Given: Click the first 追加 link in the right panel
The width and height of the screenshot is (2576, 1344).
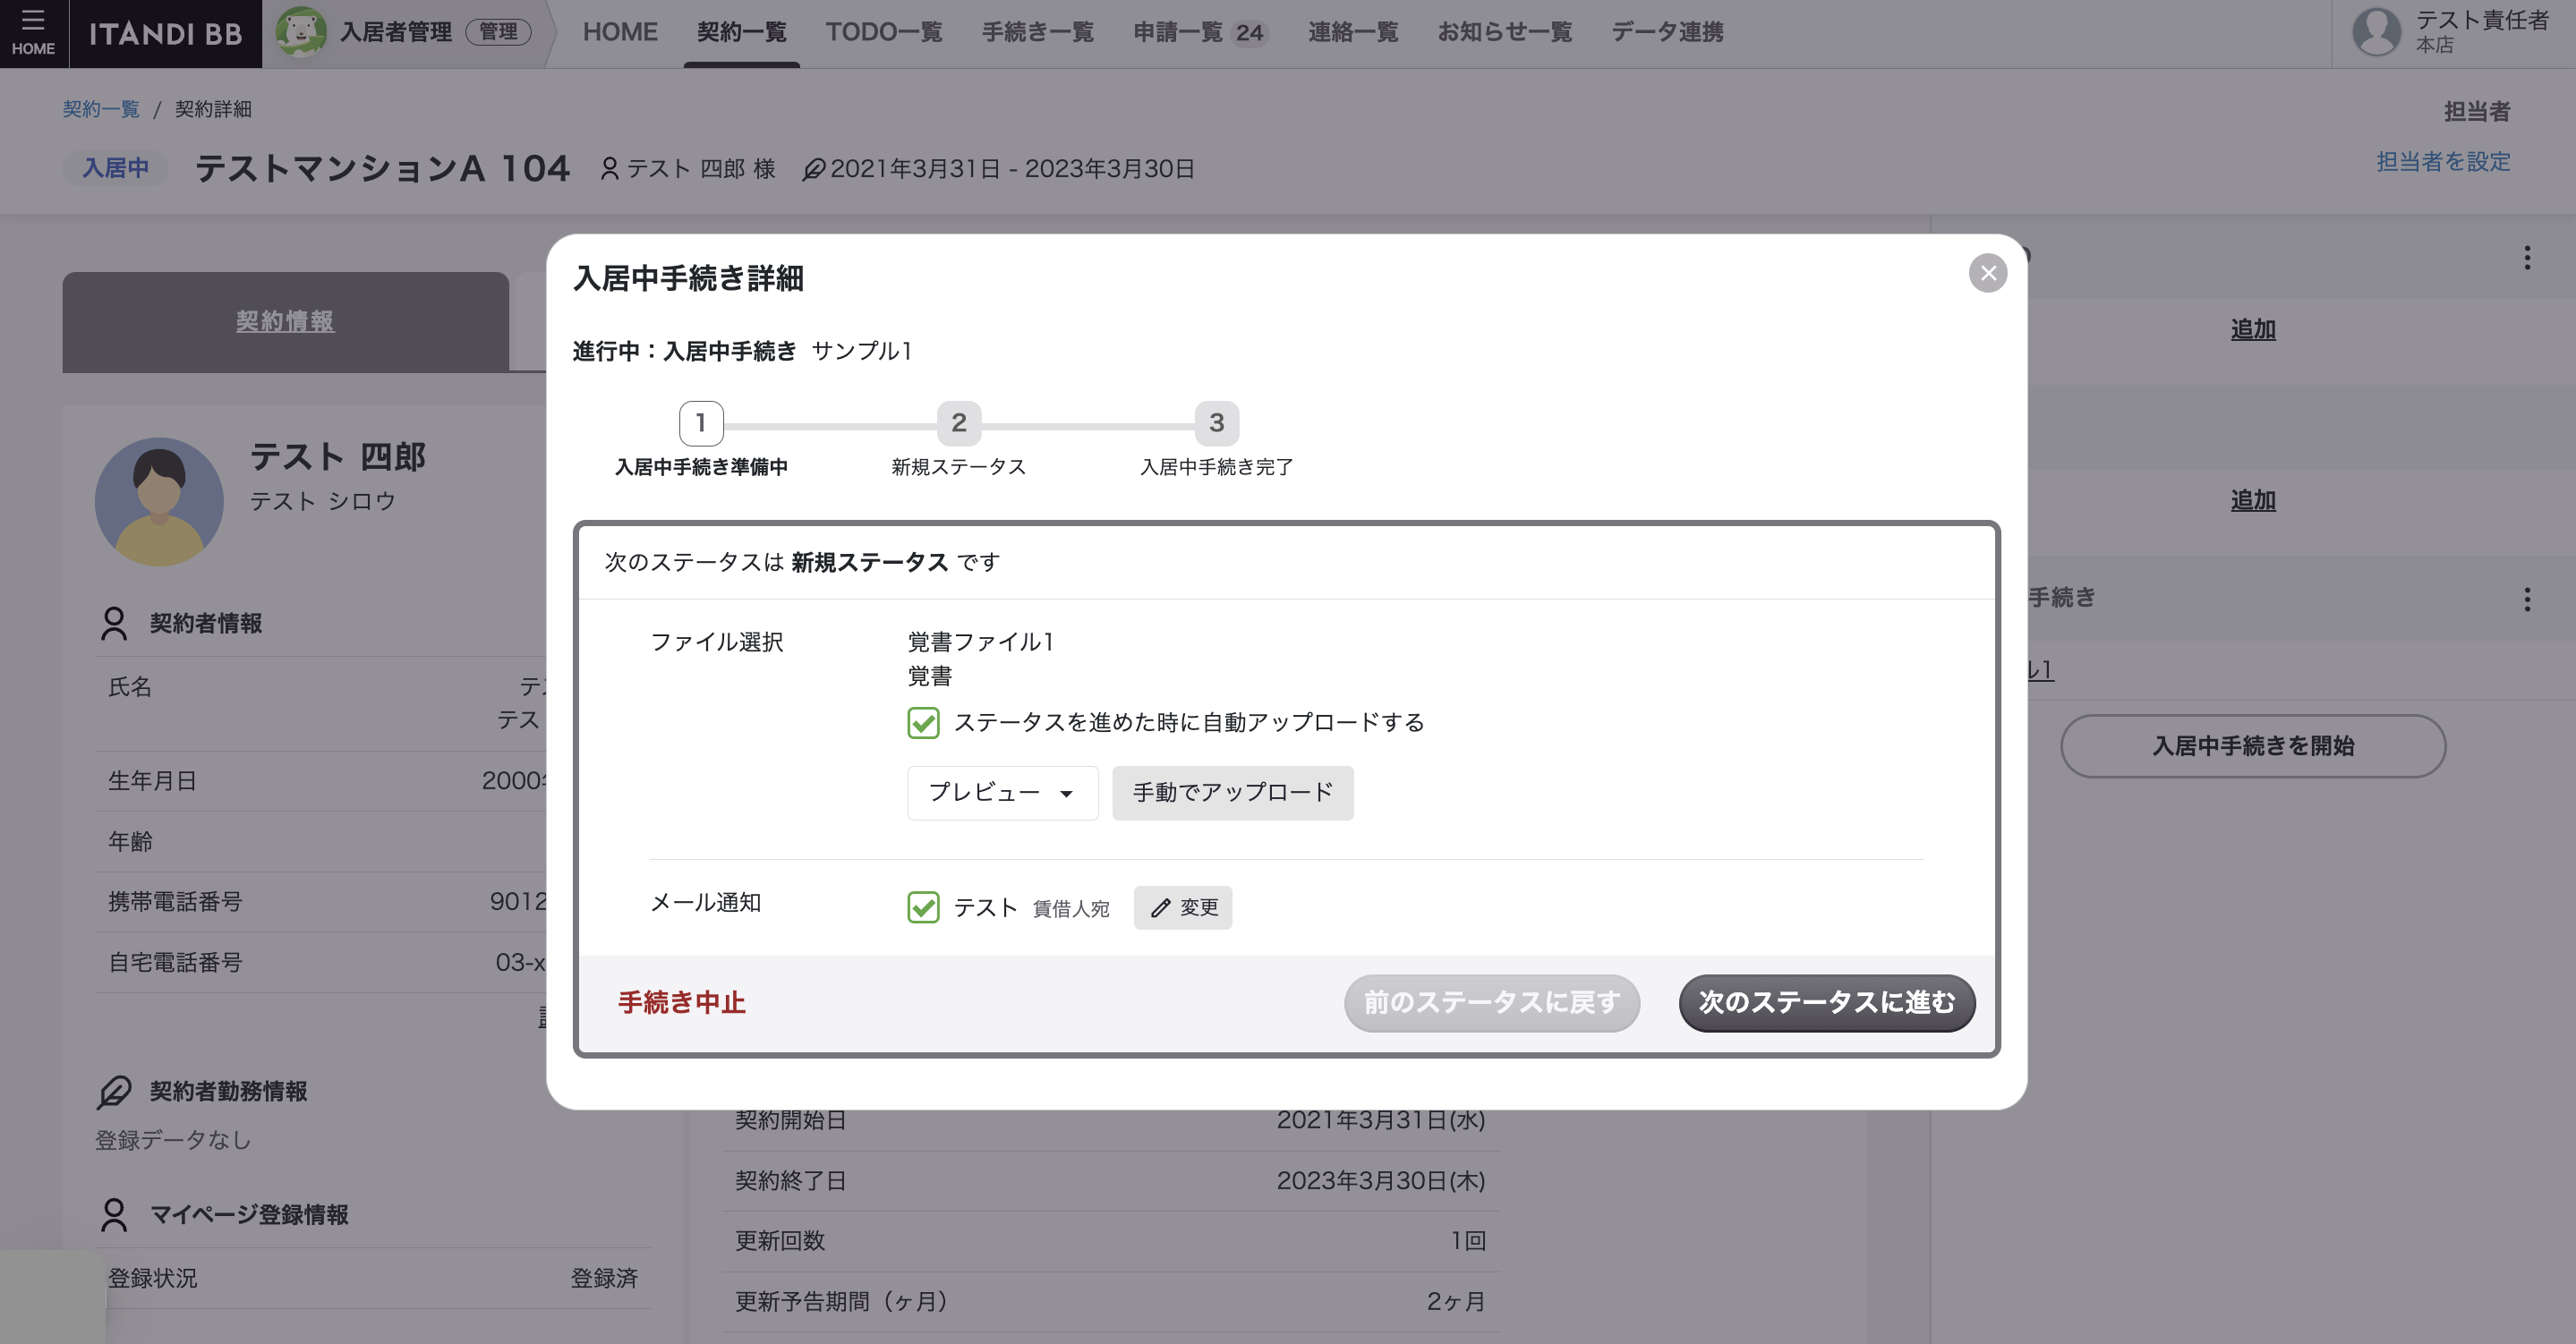Looking at the screenshot, I should pyautogui.click(x=2252, y=330).
